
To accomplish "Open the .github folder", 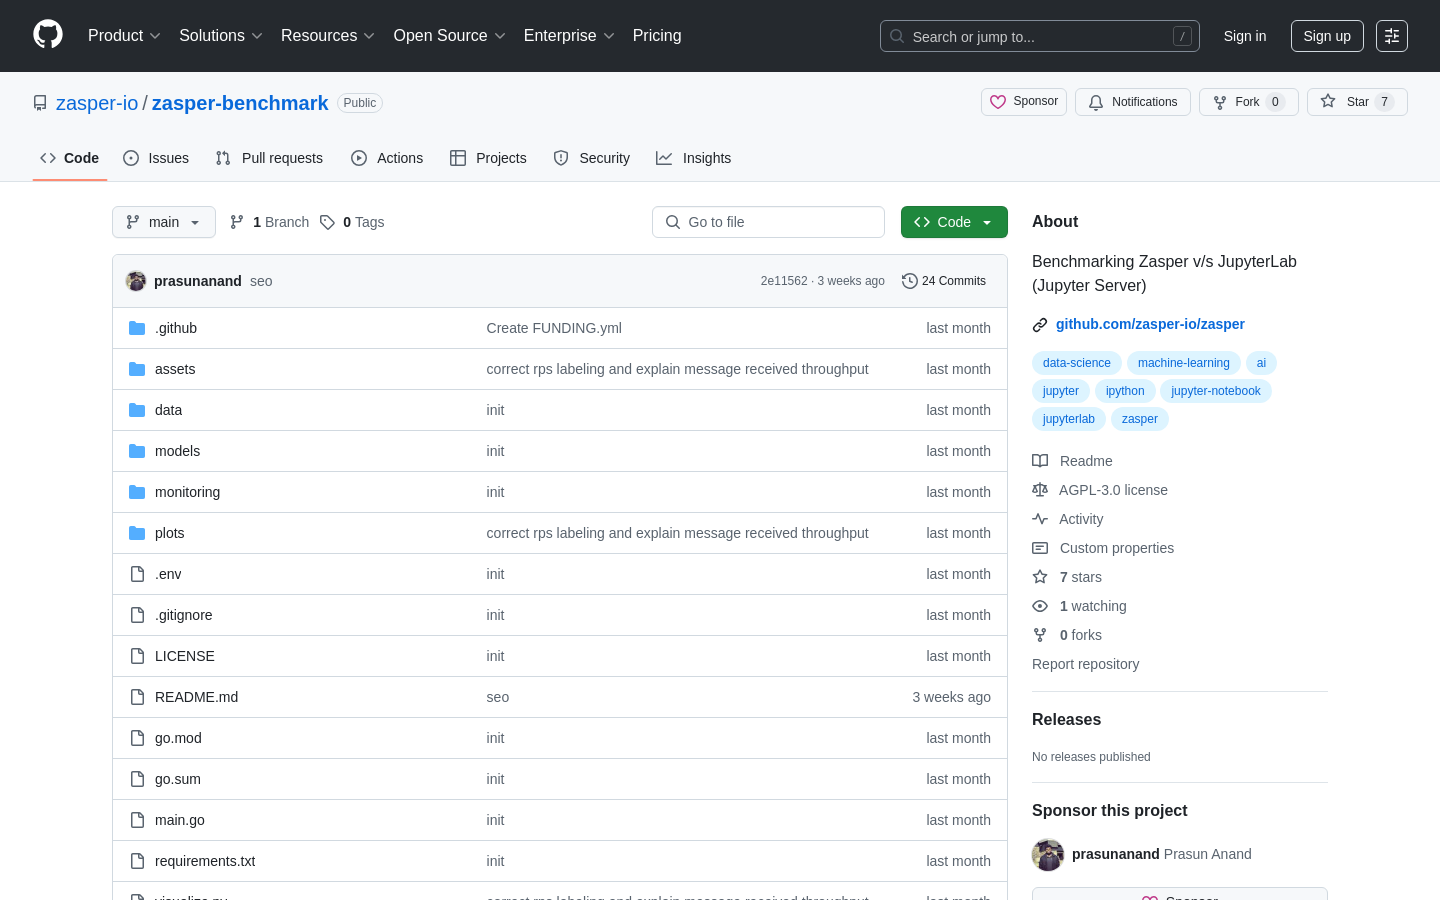I will [x=176, y=328].
